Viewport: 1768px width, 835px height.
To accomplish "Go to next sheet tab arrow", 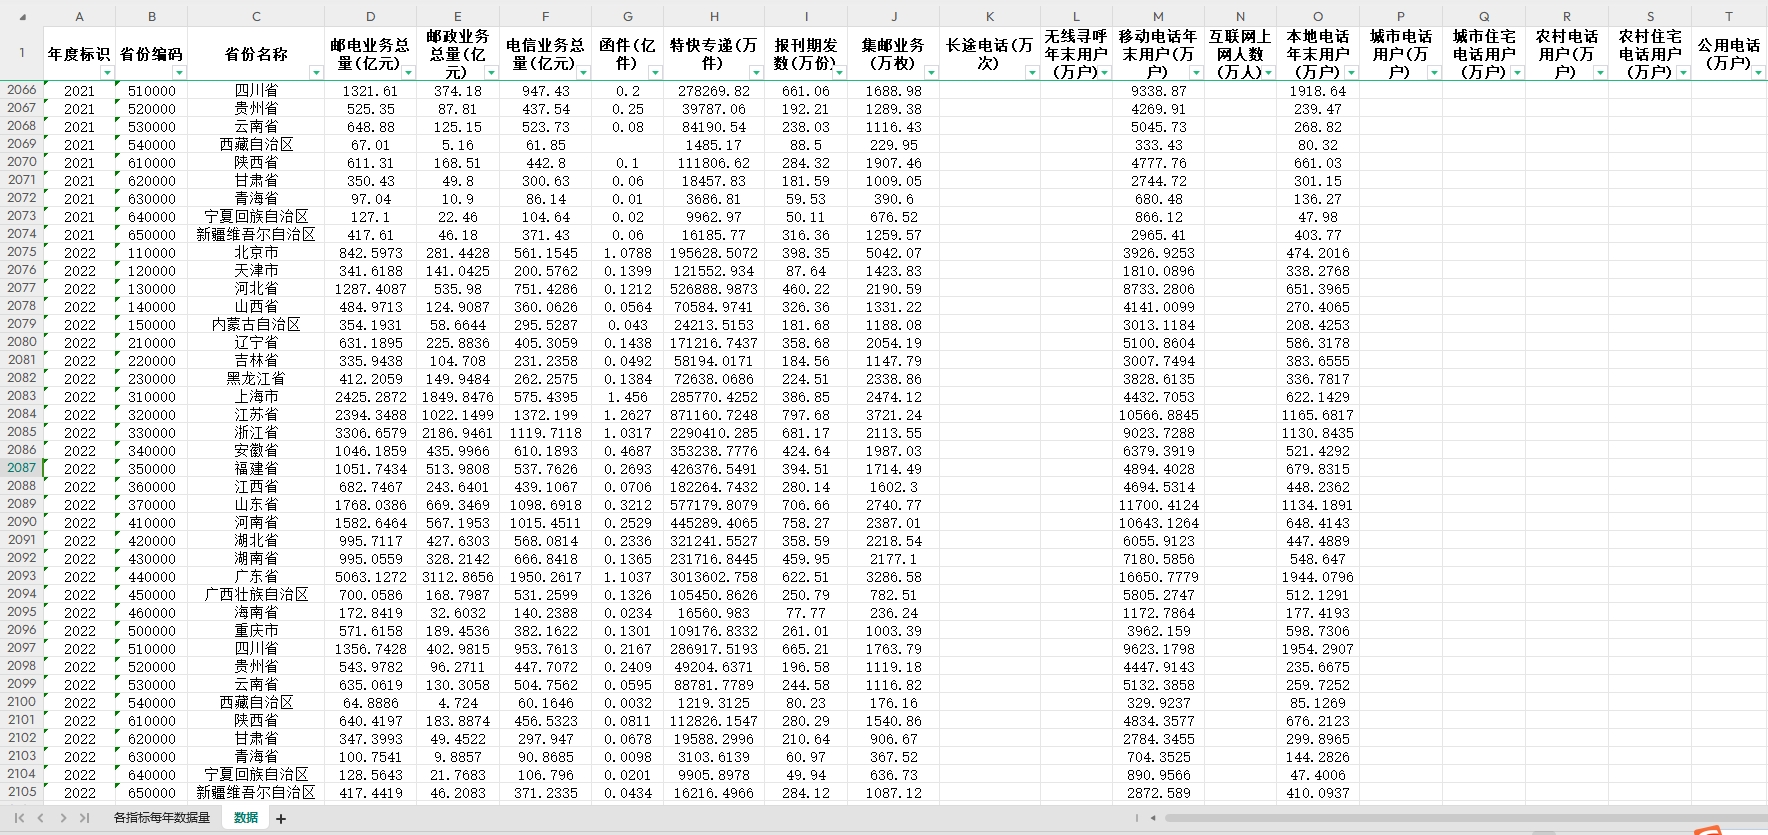I will (63, 818).
